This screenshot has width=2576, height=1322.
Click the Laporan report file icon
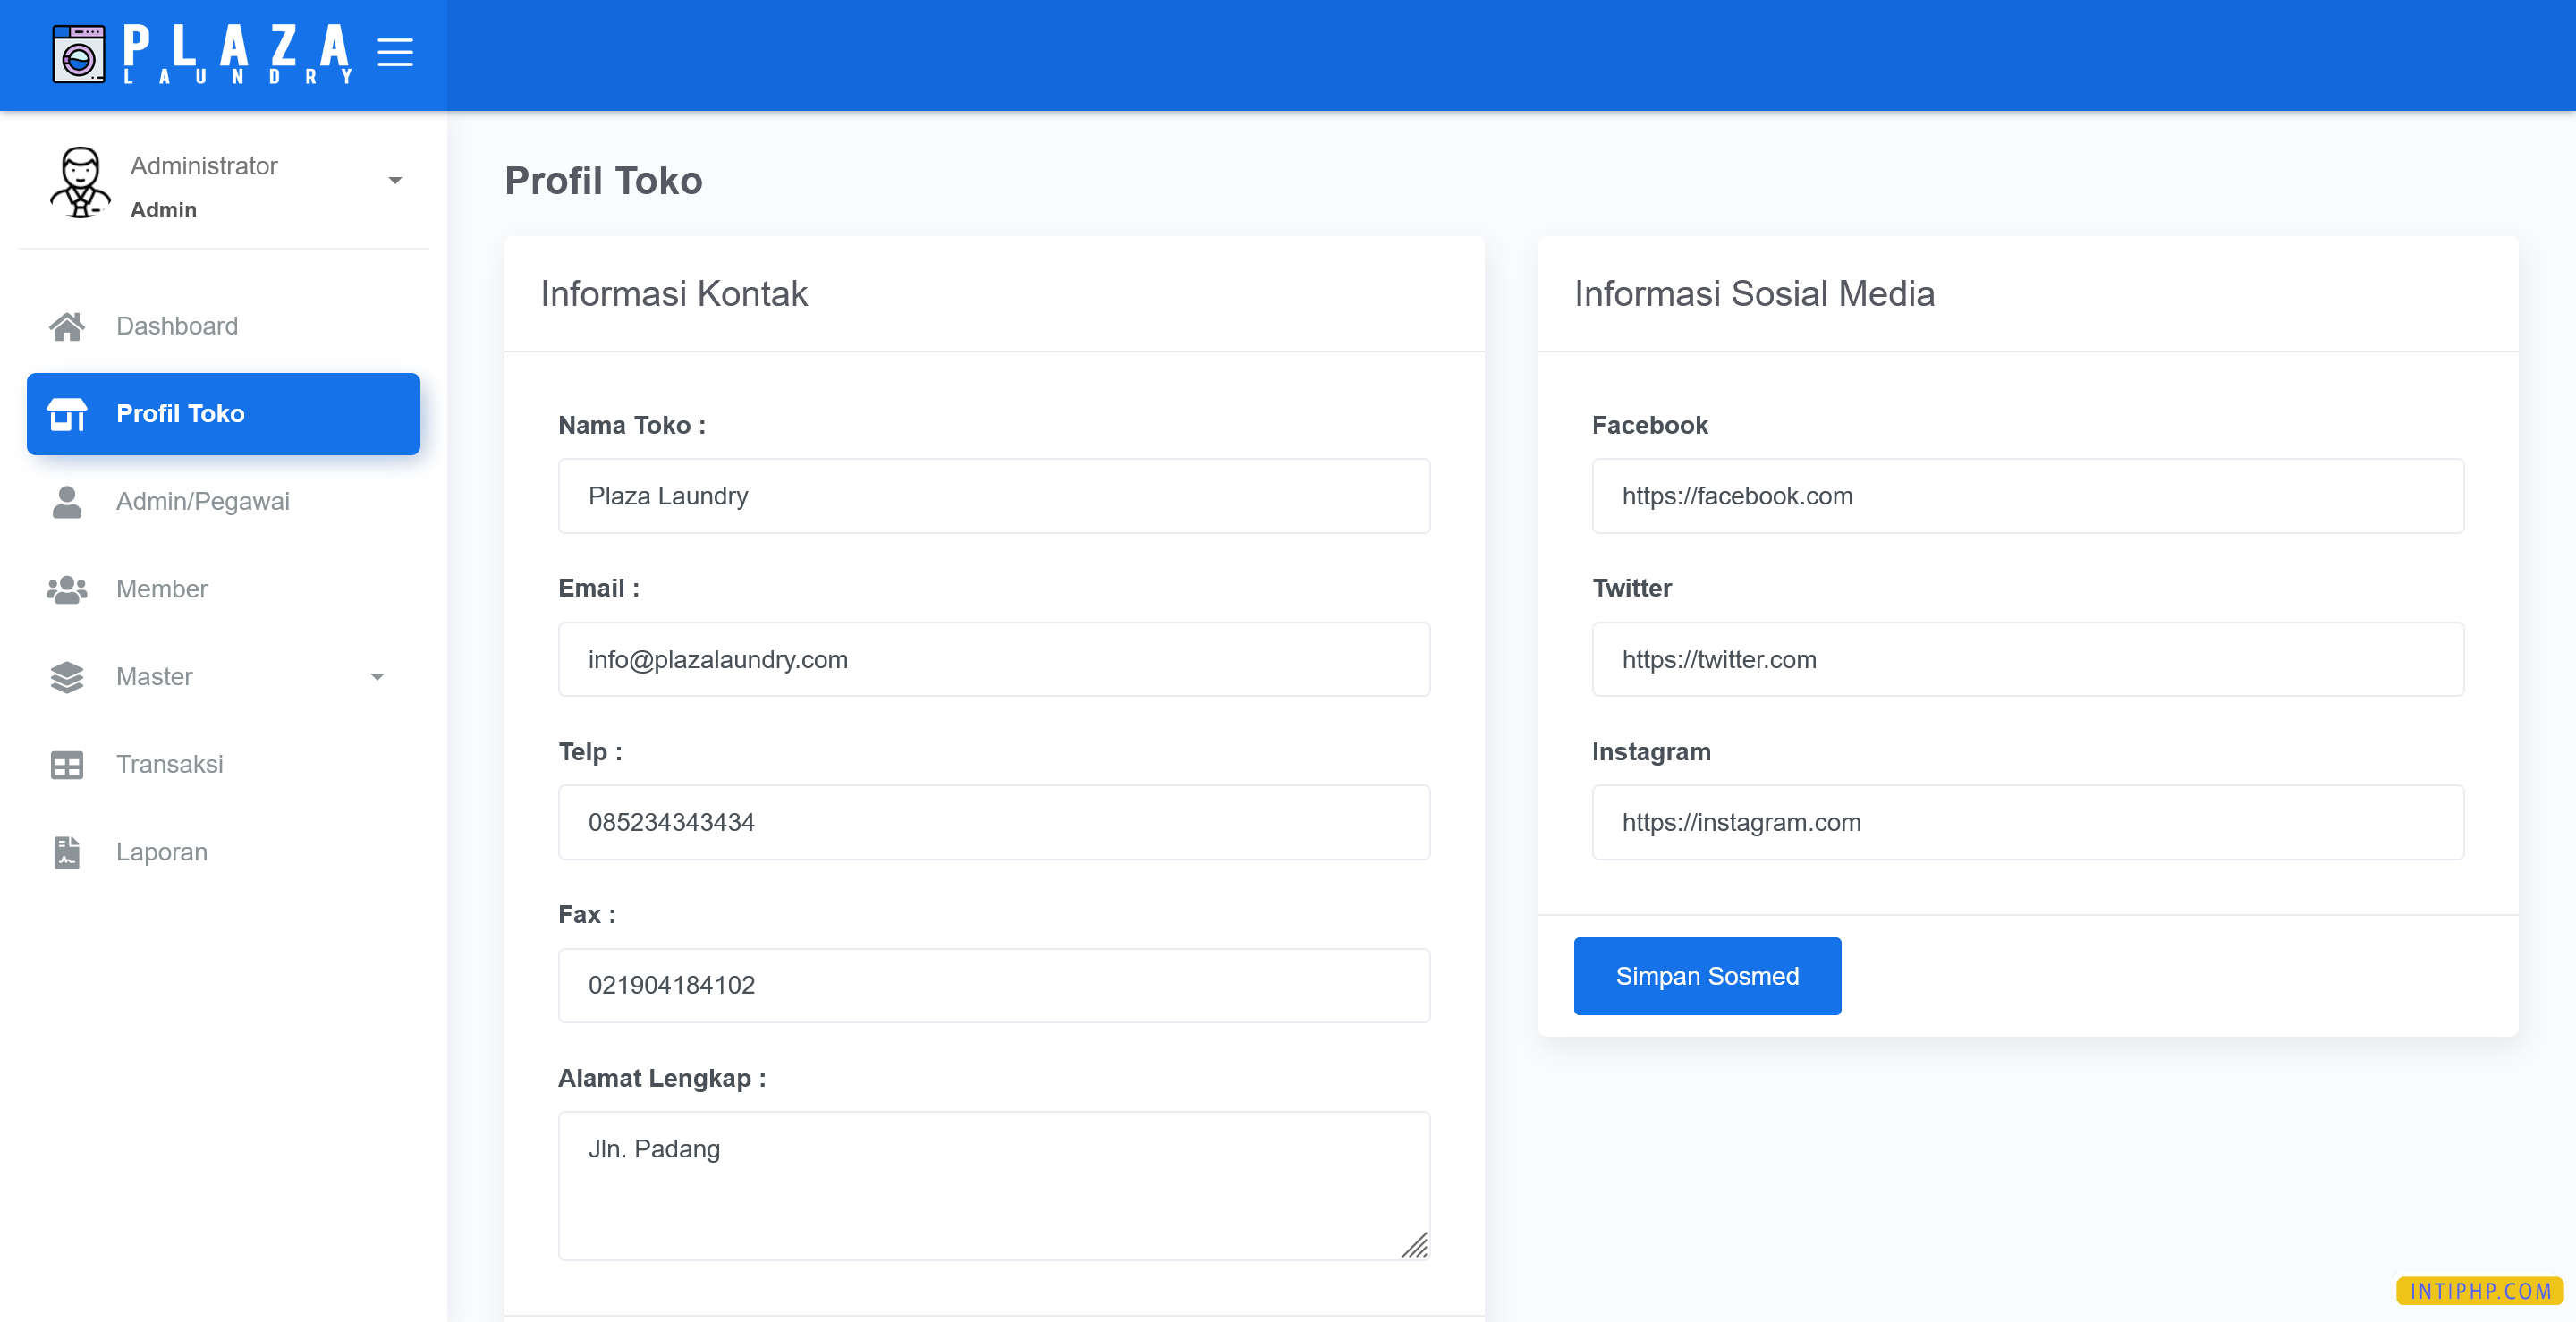[x=67, y=853]
